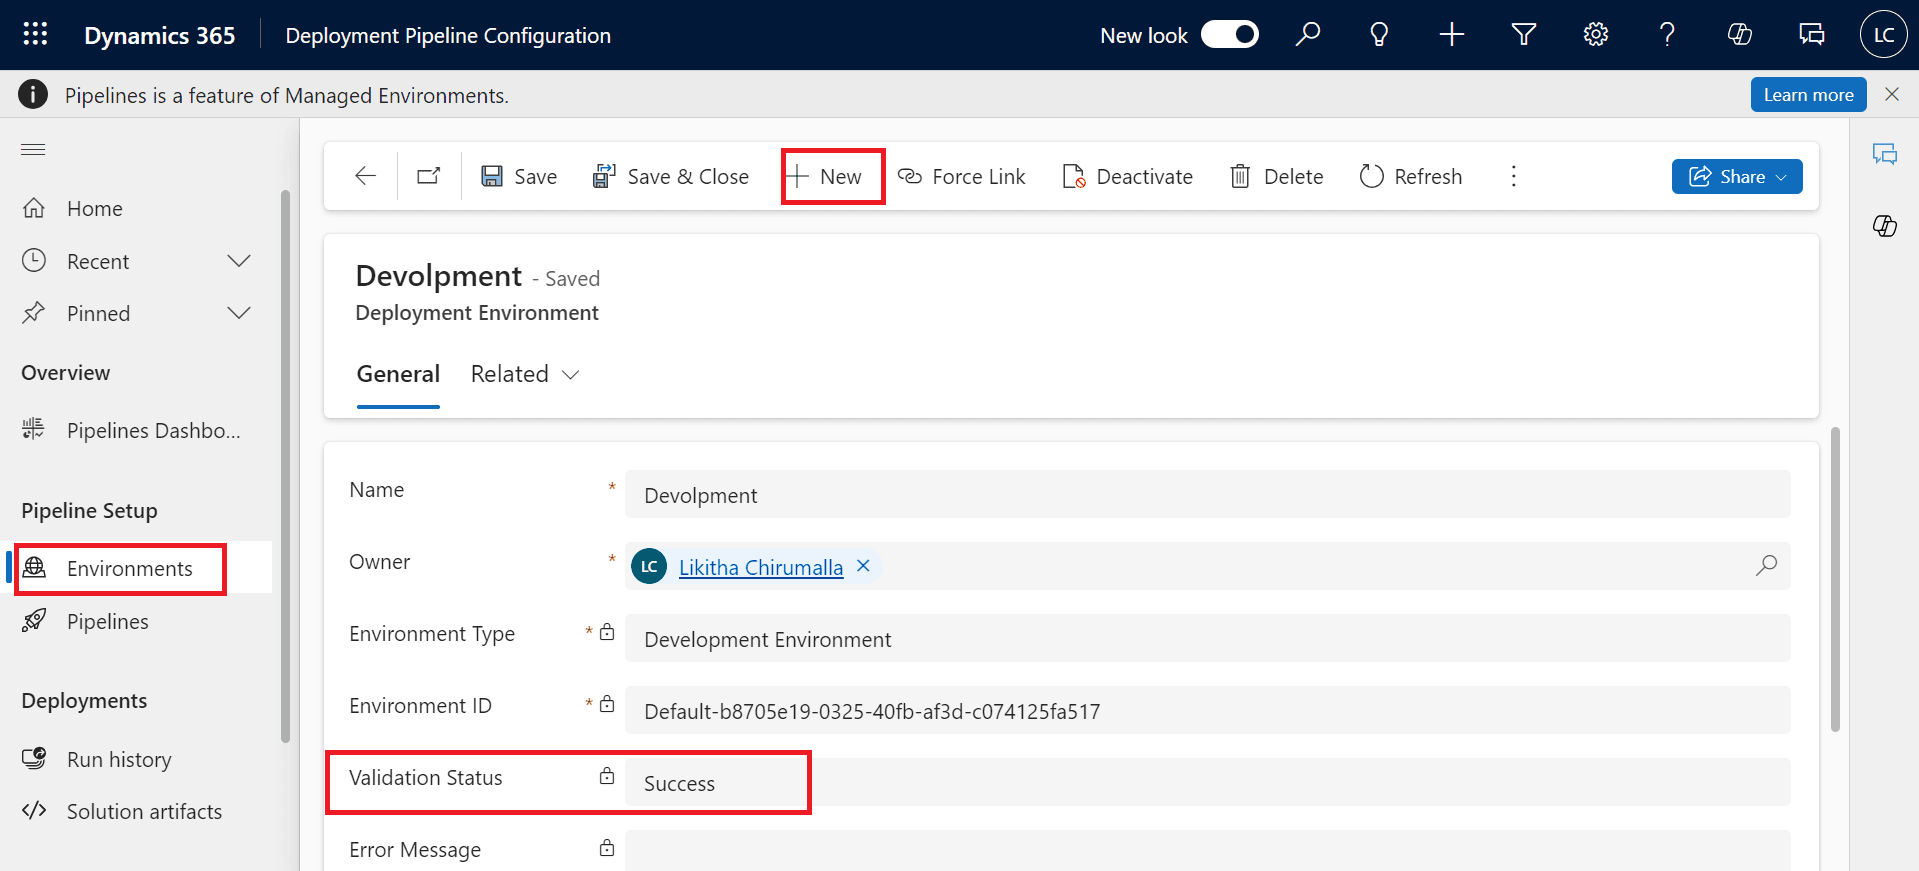Toggle the New look switch
Image resolution: width=1919 pixels, height=871 pixels.
coord(1229,35)
